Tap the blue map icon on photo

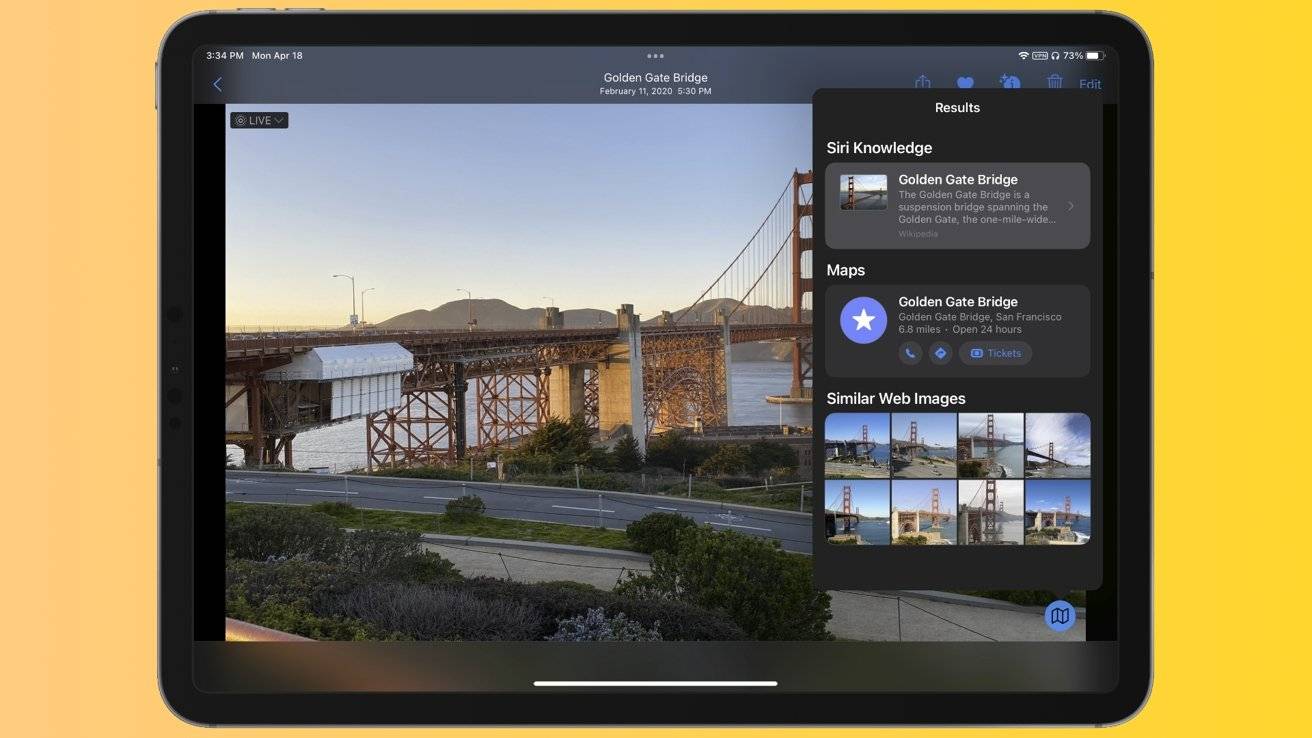(1060, 615)
